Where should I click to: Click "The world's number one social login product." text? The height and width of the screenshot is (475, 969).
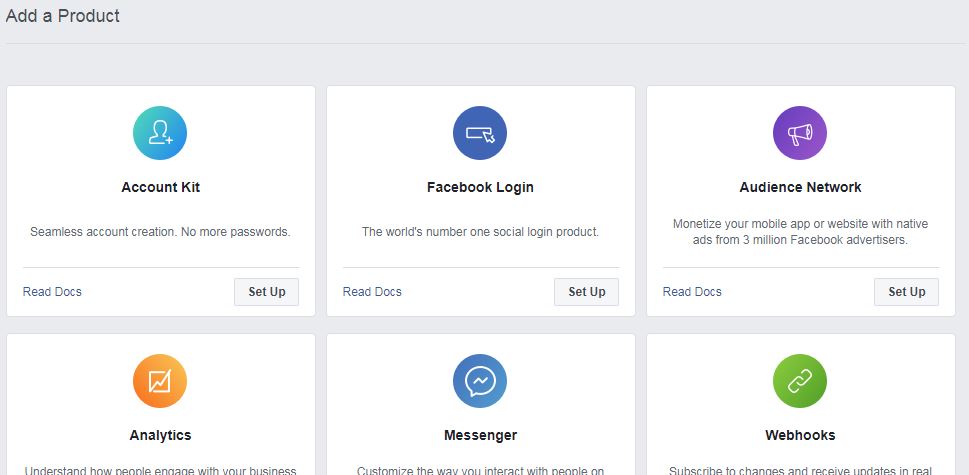(480, 232)
